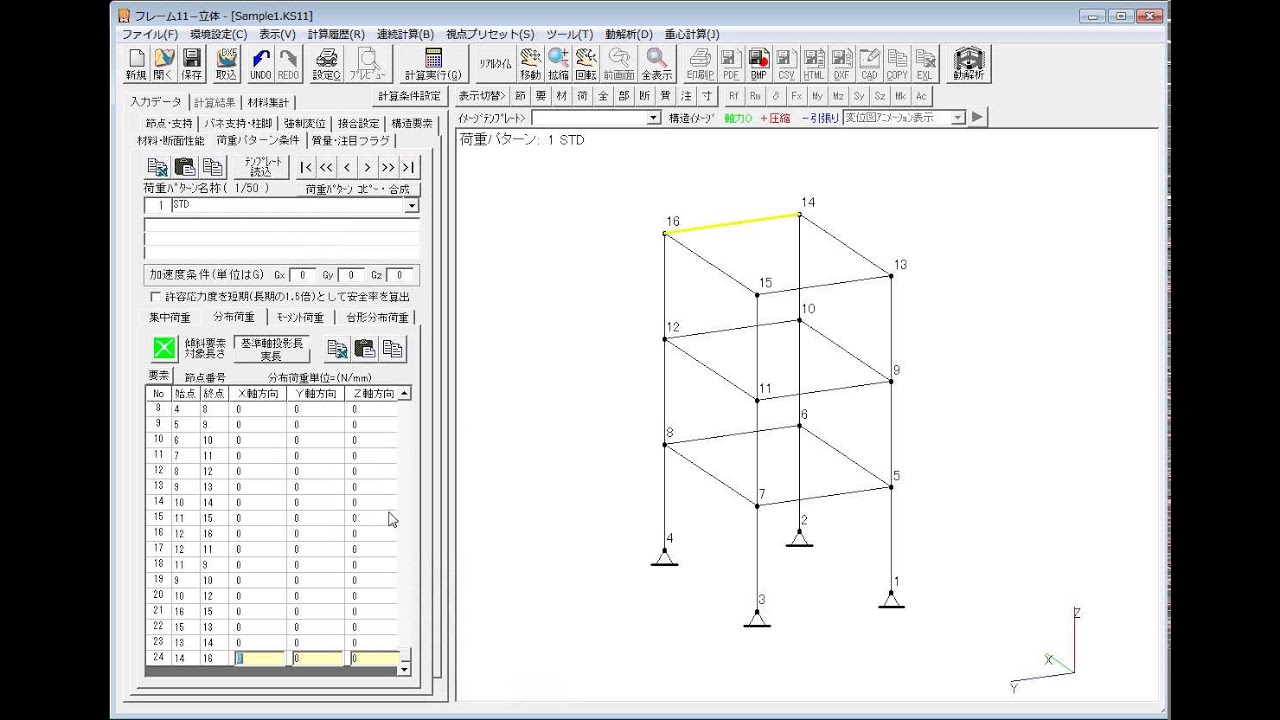The height and width of the screenshot is (720, 1280).
Task: Toggle 節 node display button
Action: 520,96
